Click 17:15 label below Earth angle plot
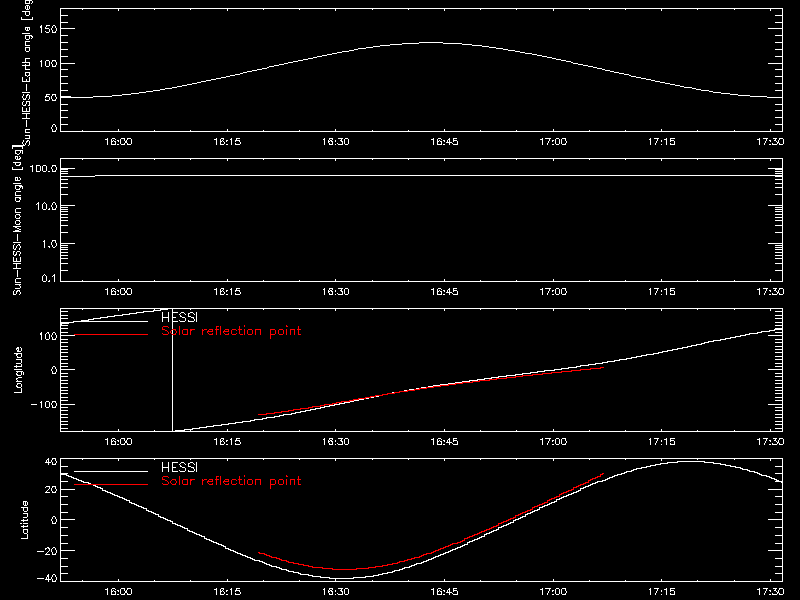 pos(662,142)
